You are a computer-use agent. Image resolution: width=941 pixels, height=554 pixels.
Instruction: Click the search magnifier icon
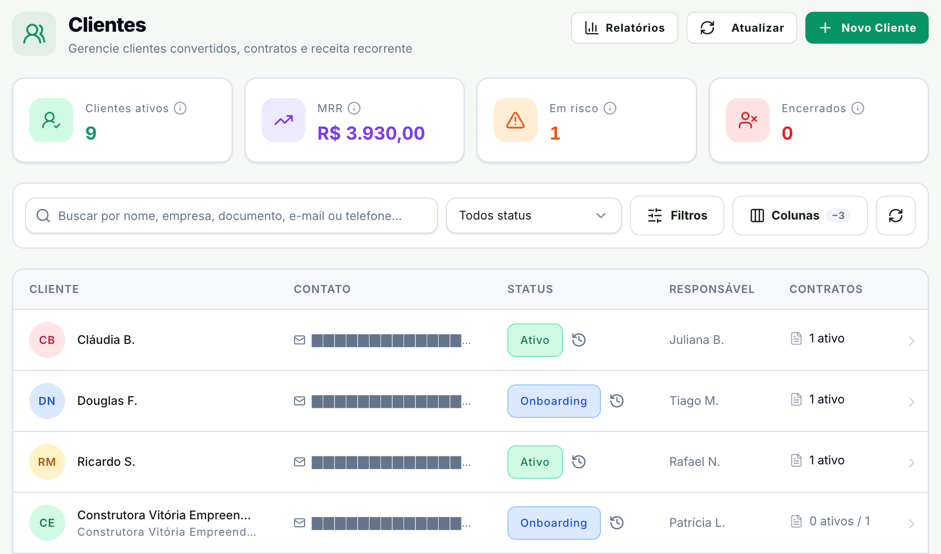click(43, 215)
